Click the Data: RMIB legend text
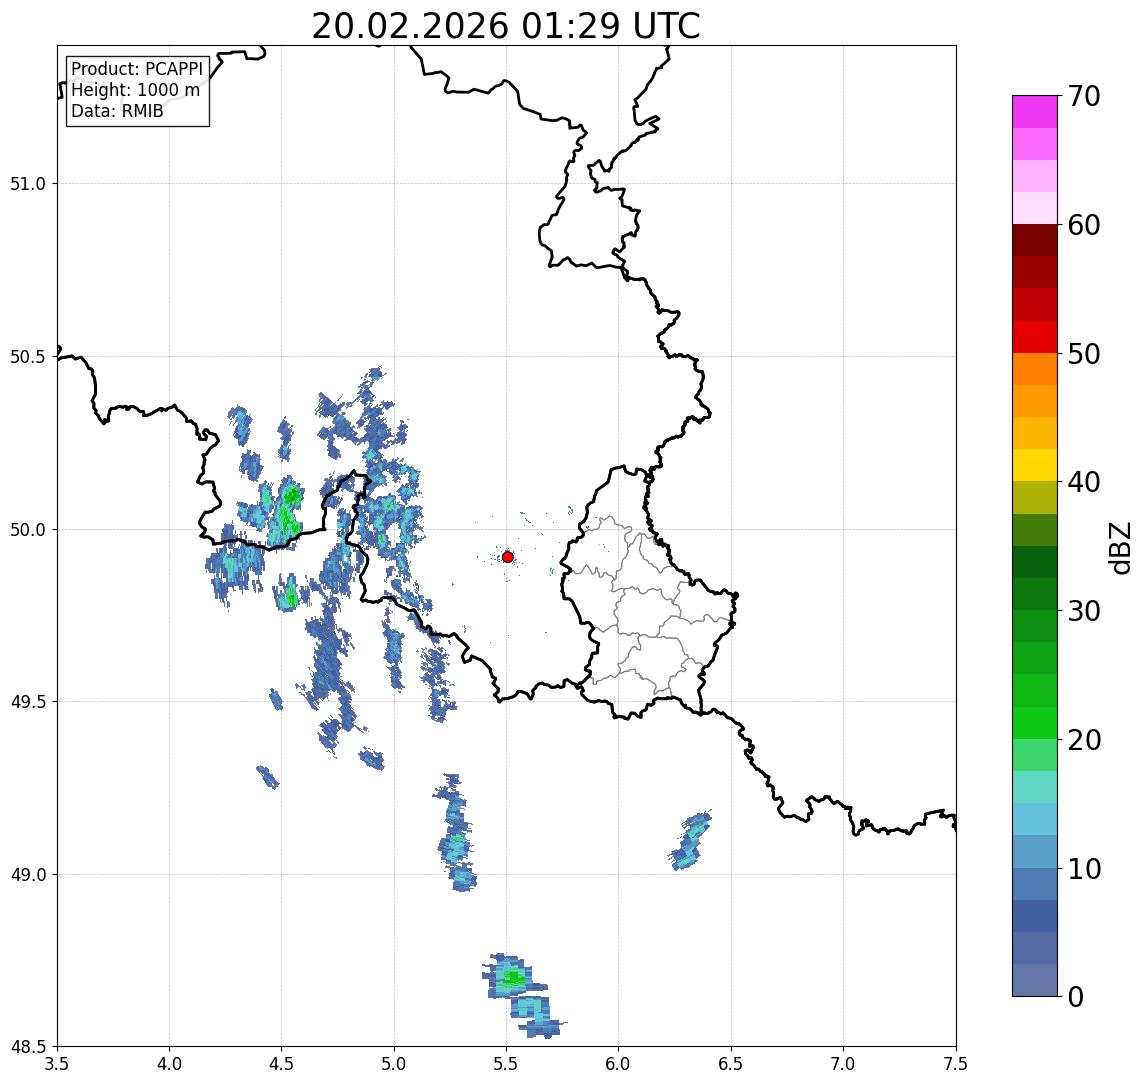This screenshot has width=1145, height=1084. (117, 111)
